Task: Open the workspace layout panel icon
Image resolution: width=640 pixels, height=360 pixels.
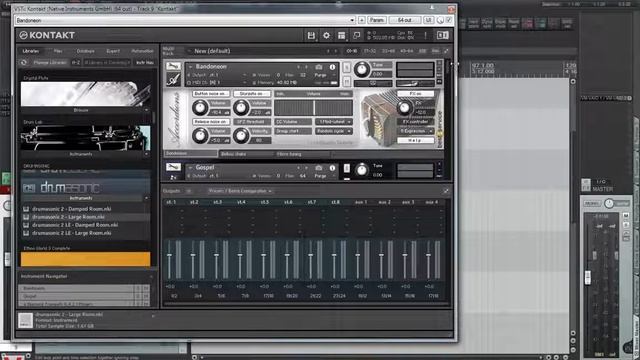Action: [x=342, y=36]
